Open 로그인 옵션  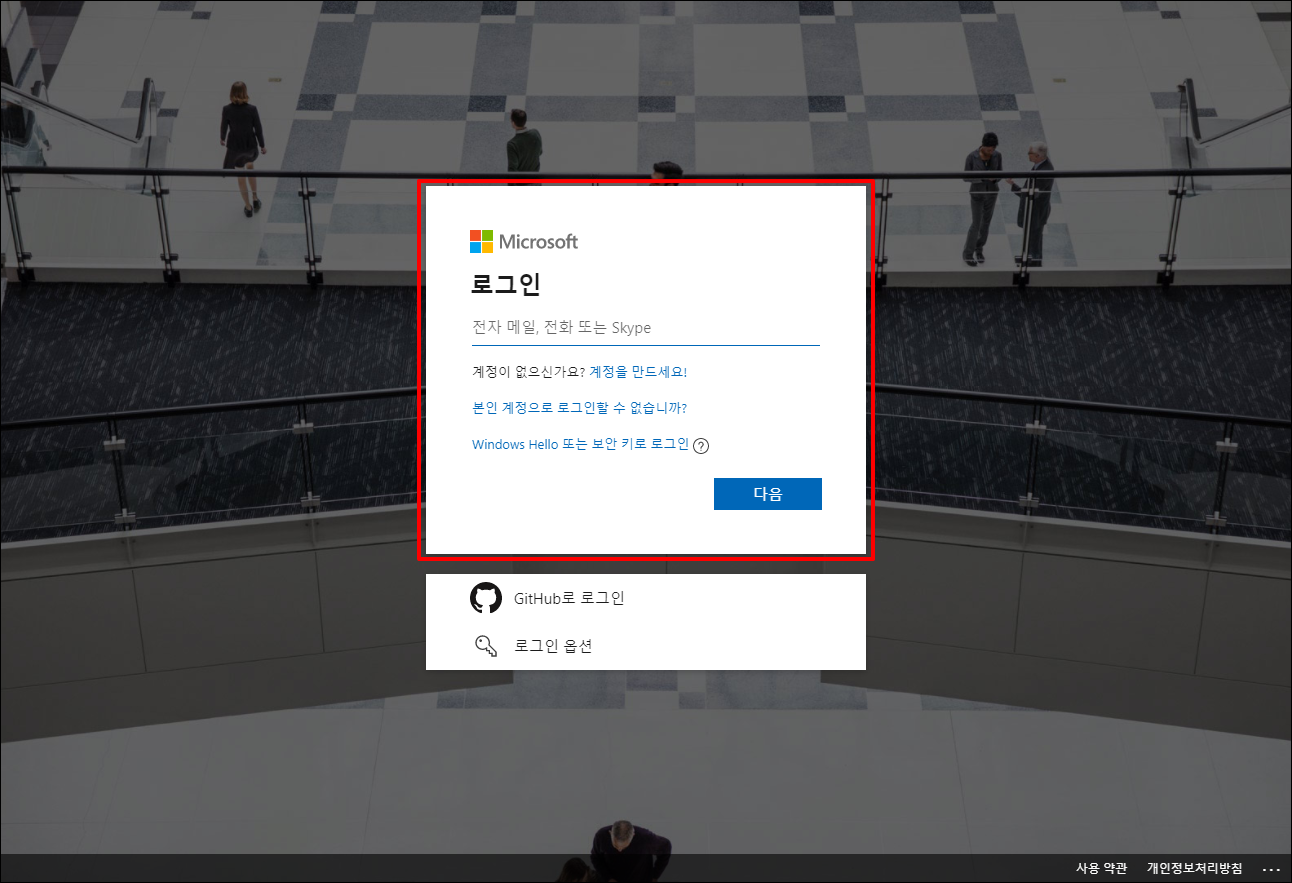[646, 646]
